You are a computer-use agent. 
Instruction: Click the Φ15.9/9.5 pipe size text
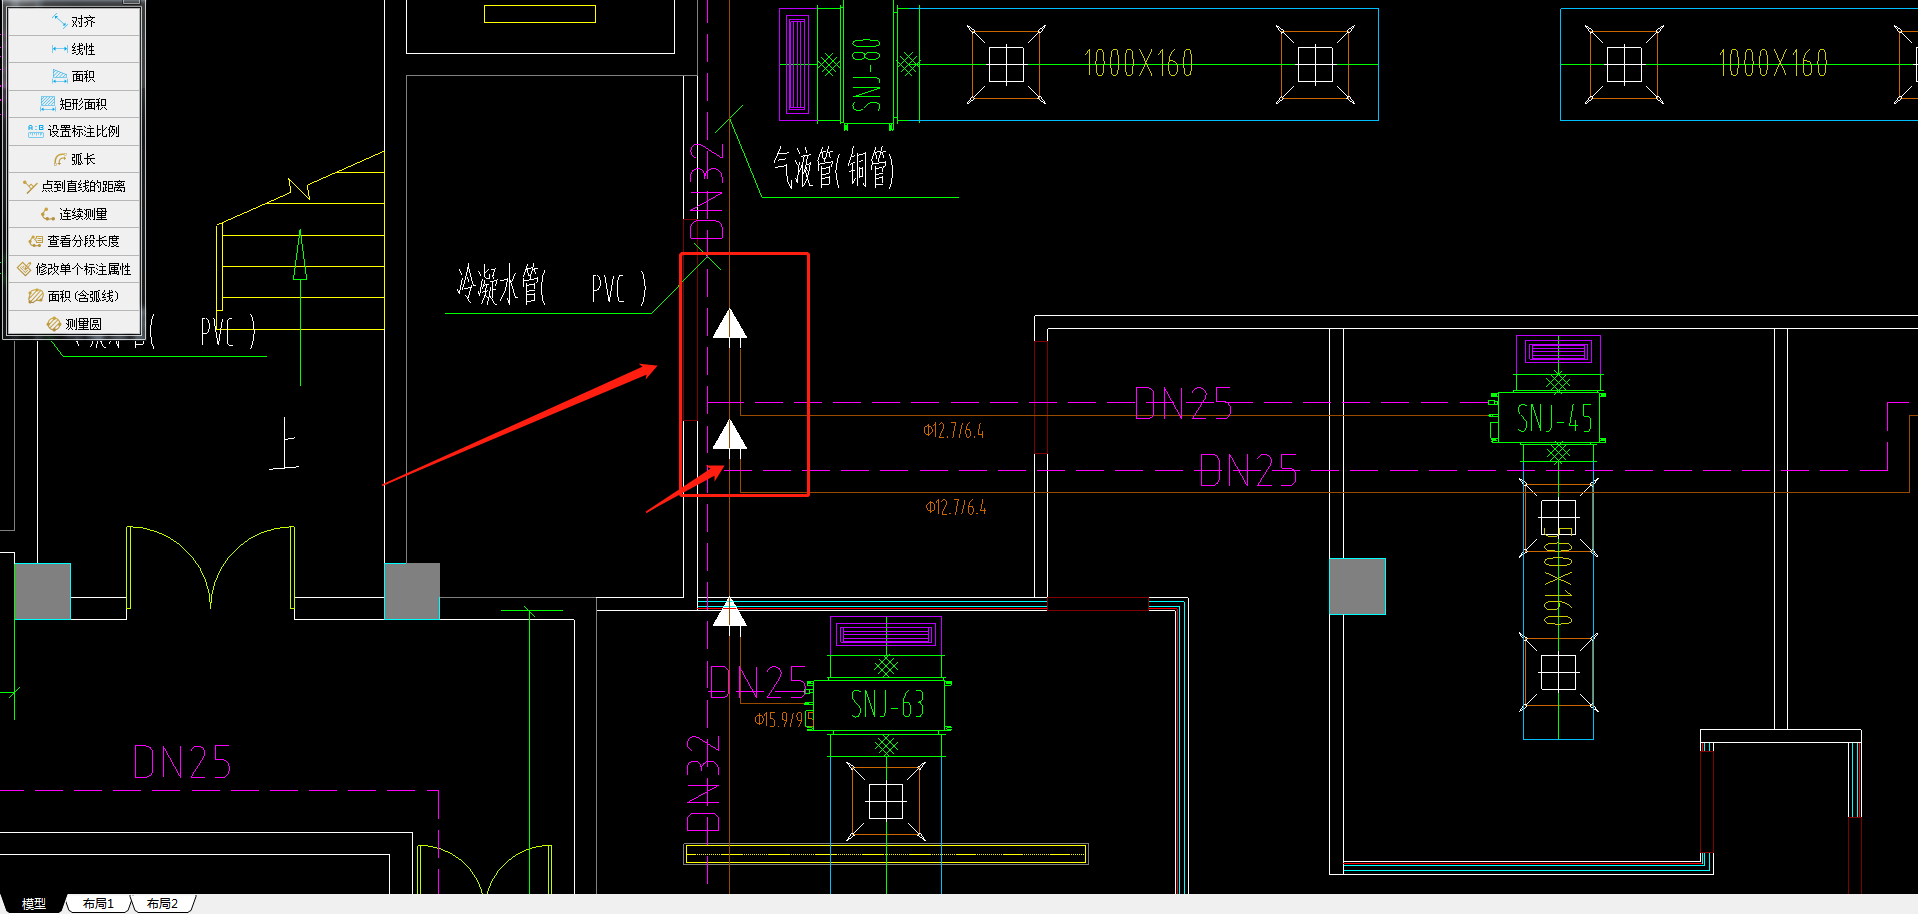(784, 719)
